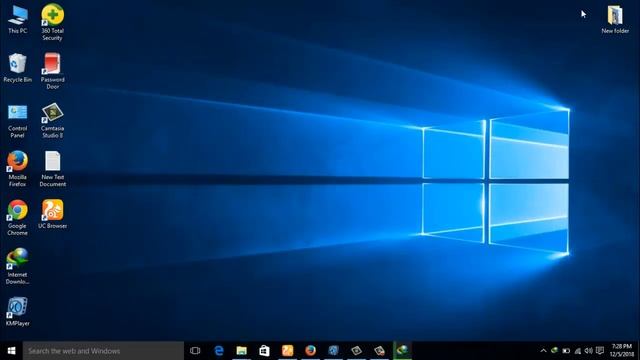
Task: Open This PC desktop icon
Action: coord(18,20)
